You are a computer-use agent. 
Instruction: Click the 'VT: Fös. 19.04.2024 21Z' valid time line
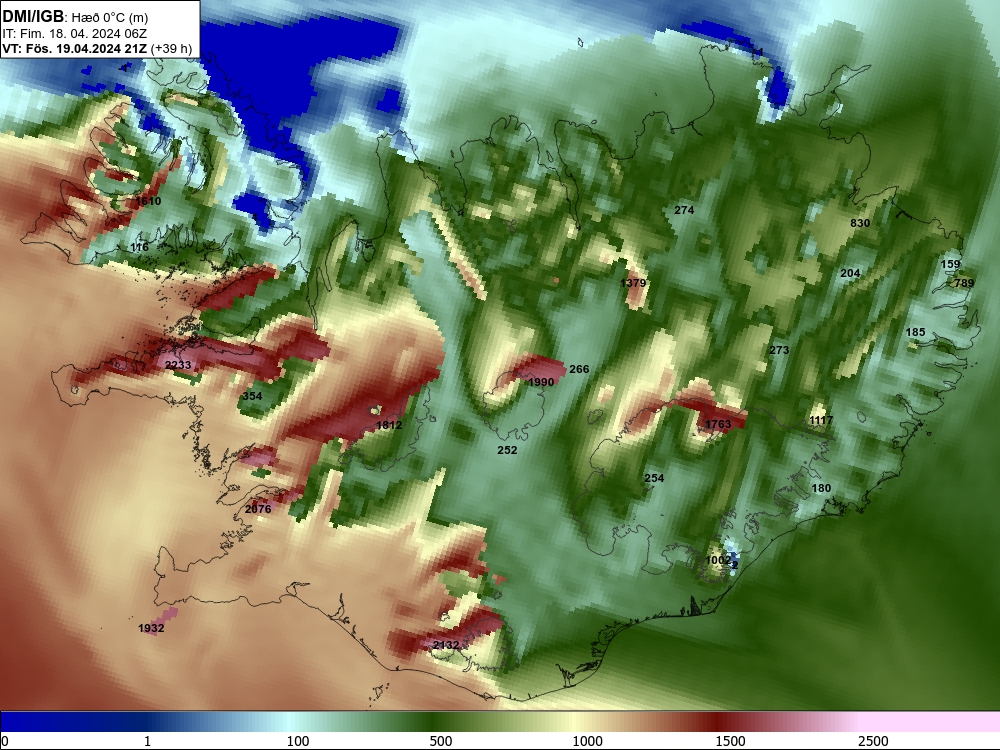75,48
